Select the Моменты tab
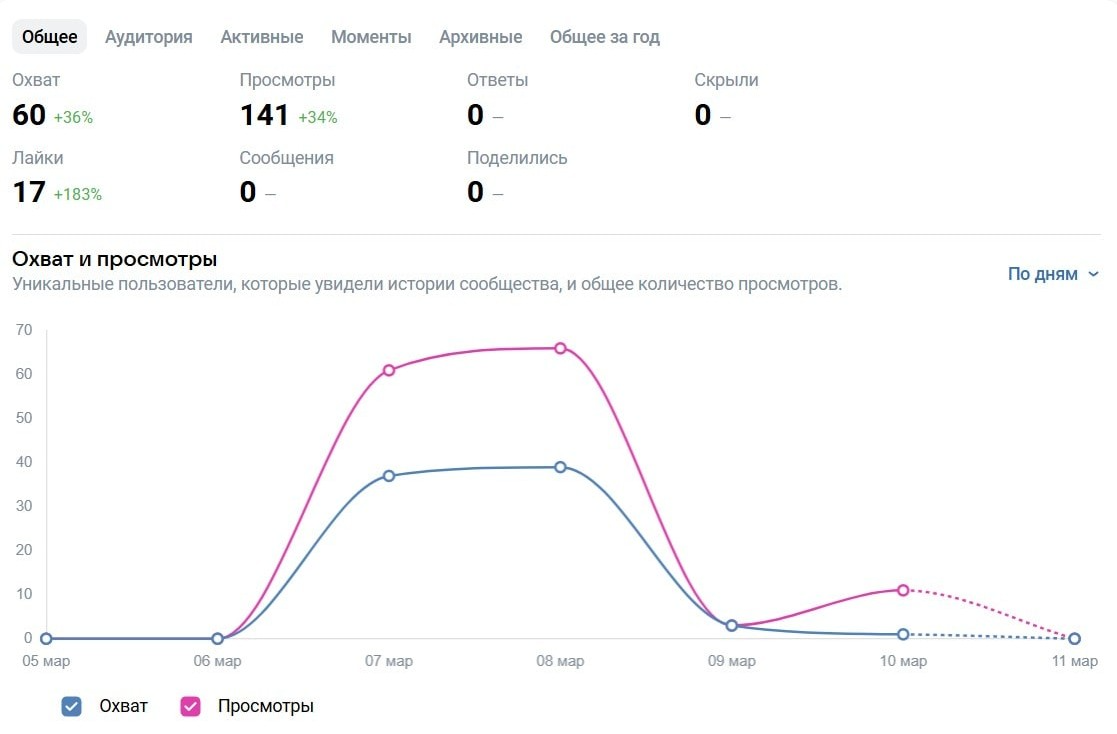Viewport: 1117px width, 734px height. click(x=371, y=37)
